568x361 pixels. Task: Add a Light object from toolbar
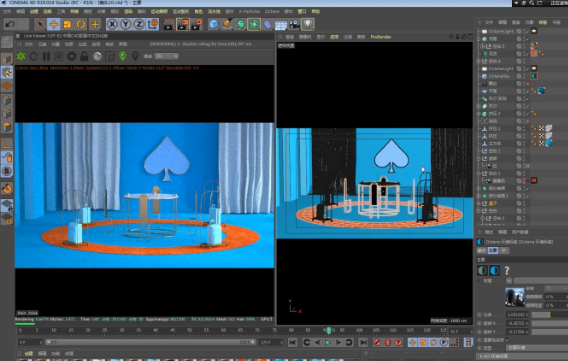click(x=308, y=24)
